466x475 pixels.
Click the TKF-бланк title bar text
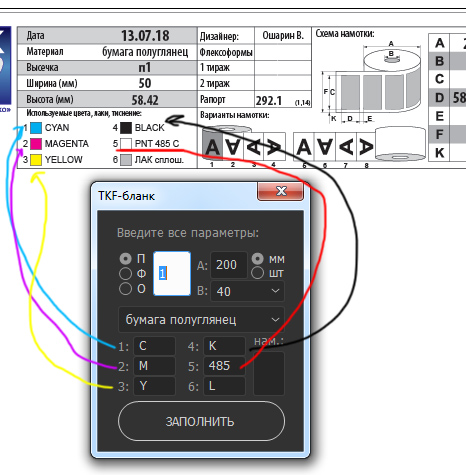click(126, 196)
